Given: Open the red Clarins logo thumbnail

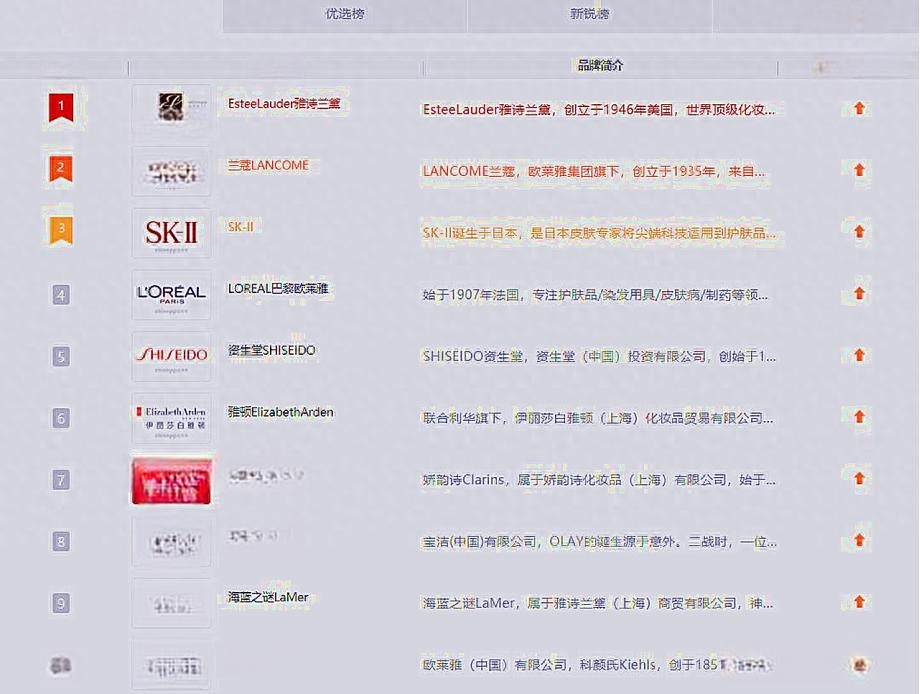Looking at the screenshot, I should (x=171, y=481).
